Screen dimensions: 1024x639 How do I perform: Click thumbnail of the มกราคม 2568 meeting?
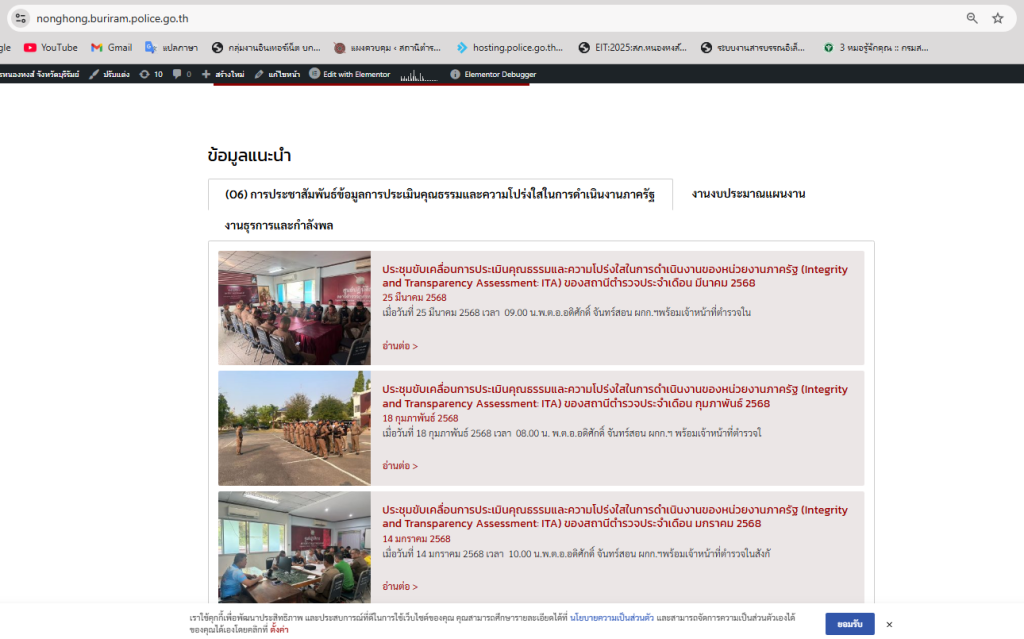tap(294, 547)
